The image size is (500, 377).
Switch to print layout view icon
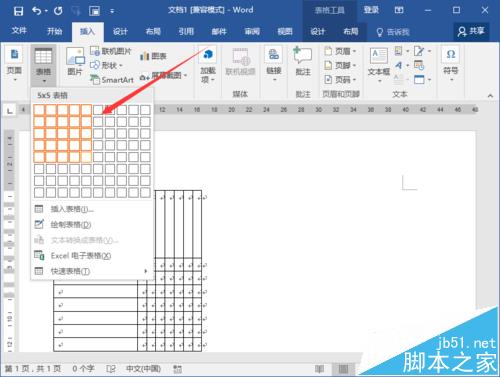pos(343,369)
